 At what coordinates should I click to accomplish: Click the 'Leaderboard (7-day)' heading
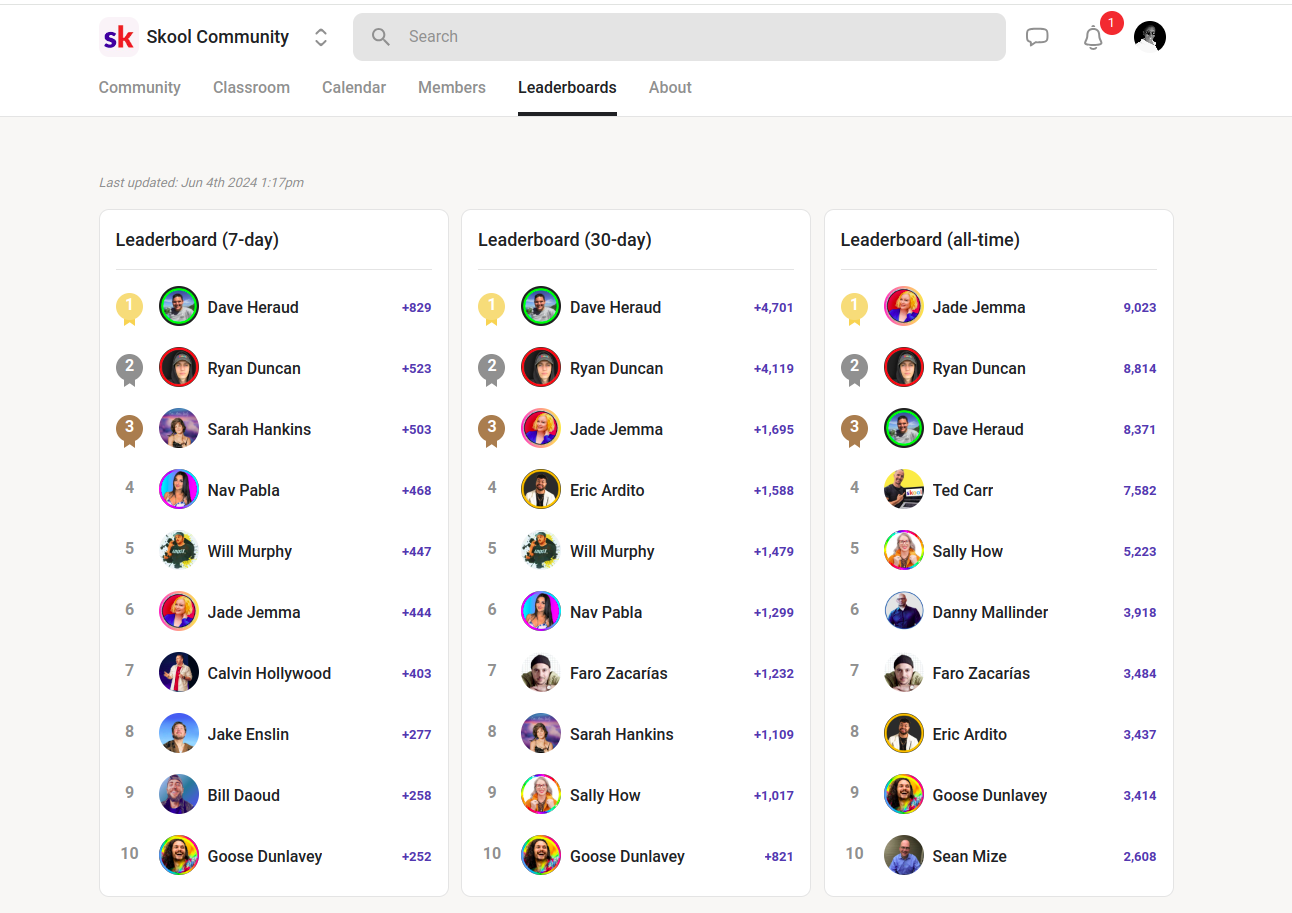tap(197, 240)
